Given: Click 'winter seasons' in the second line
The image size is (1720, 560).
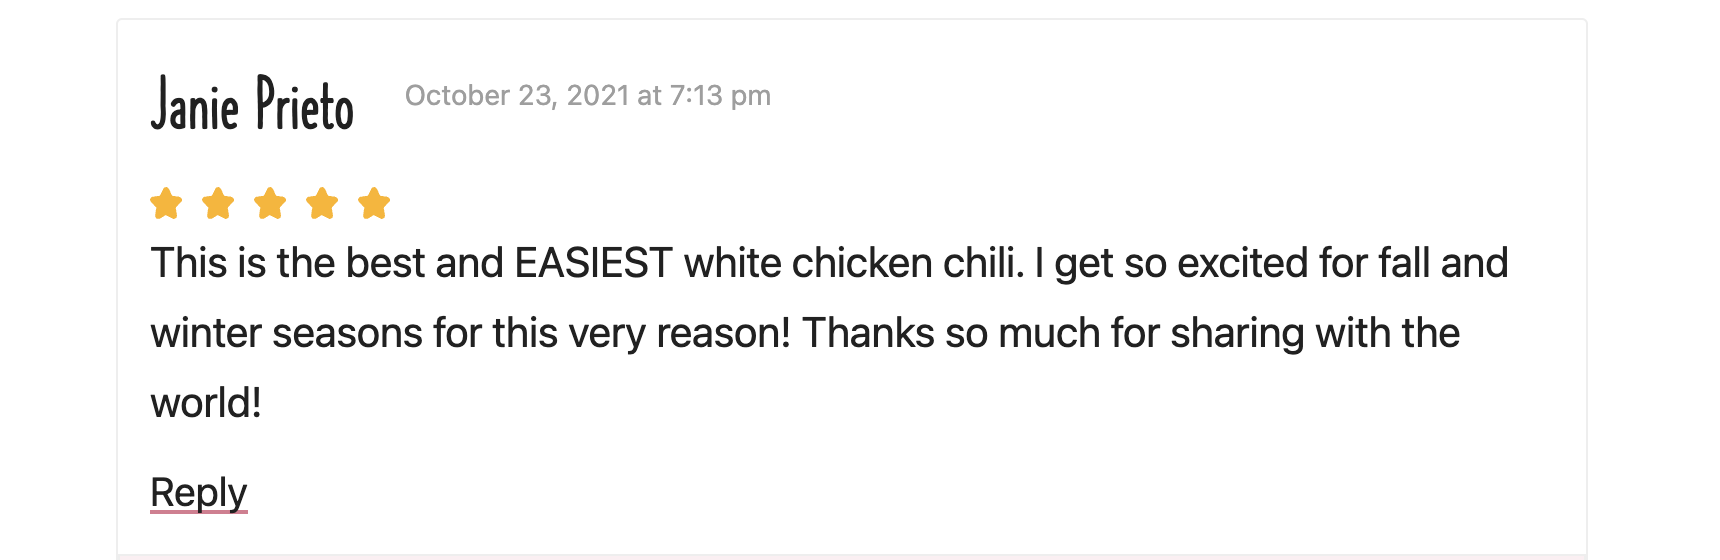Looking at the screenshot, I should 286,333.
